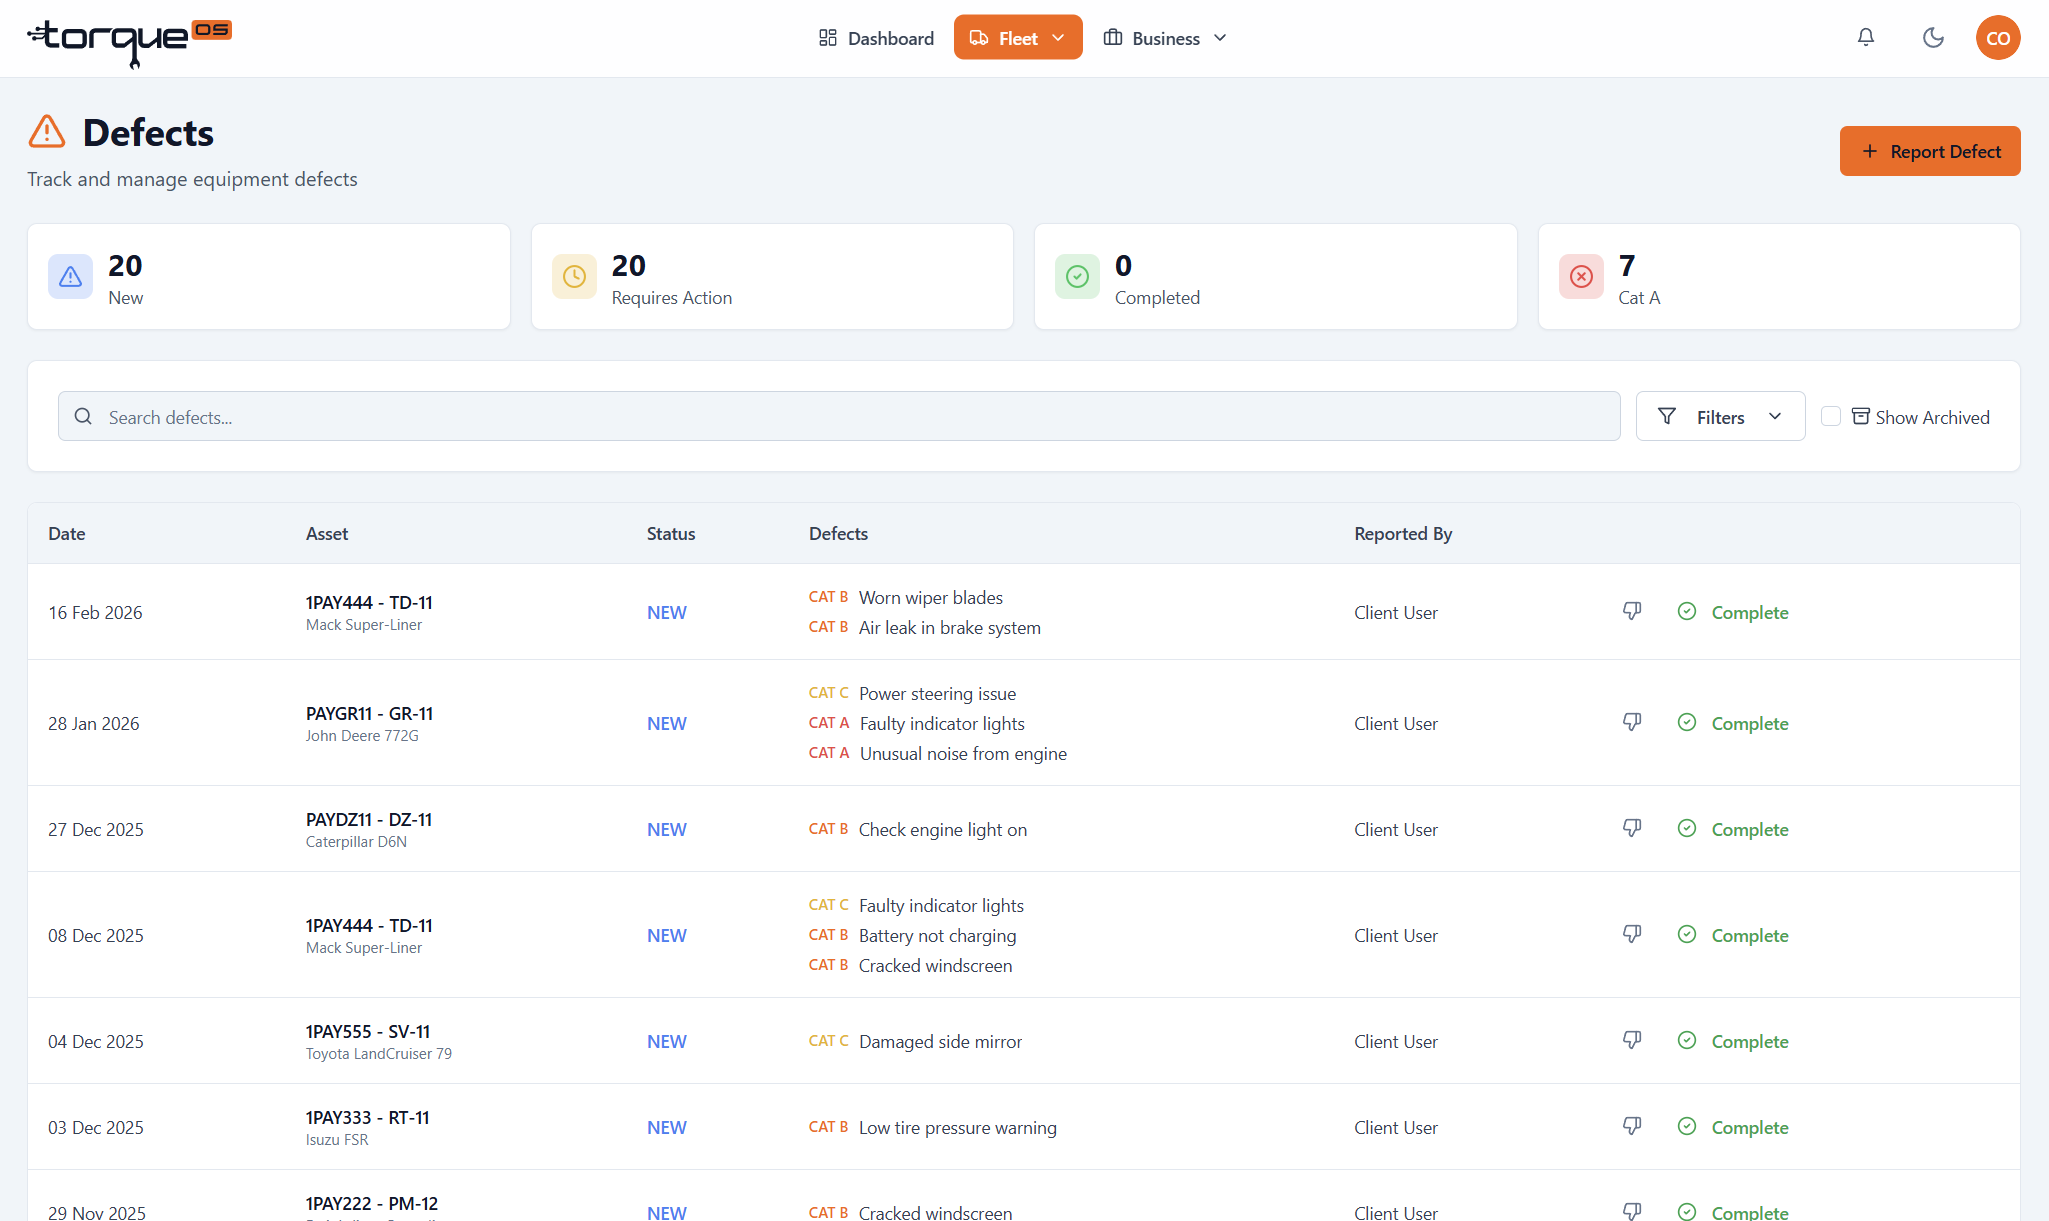
Task: Click the red Cat A stat icon
Action: pos(1581,276)
